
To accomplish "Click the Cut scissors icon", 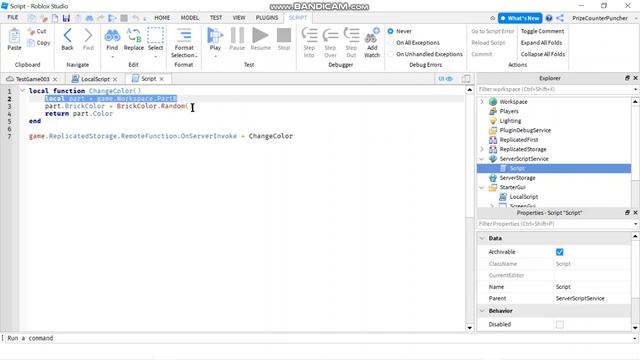I will [x=31, y=31].
